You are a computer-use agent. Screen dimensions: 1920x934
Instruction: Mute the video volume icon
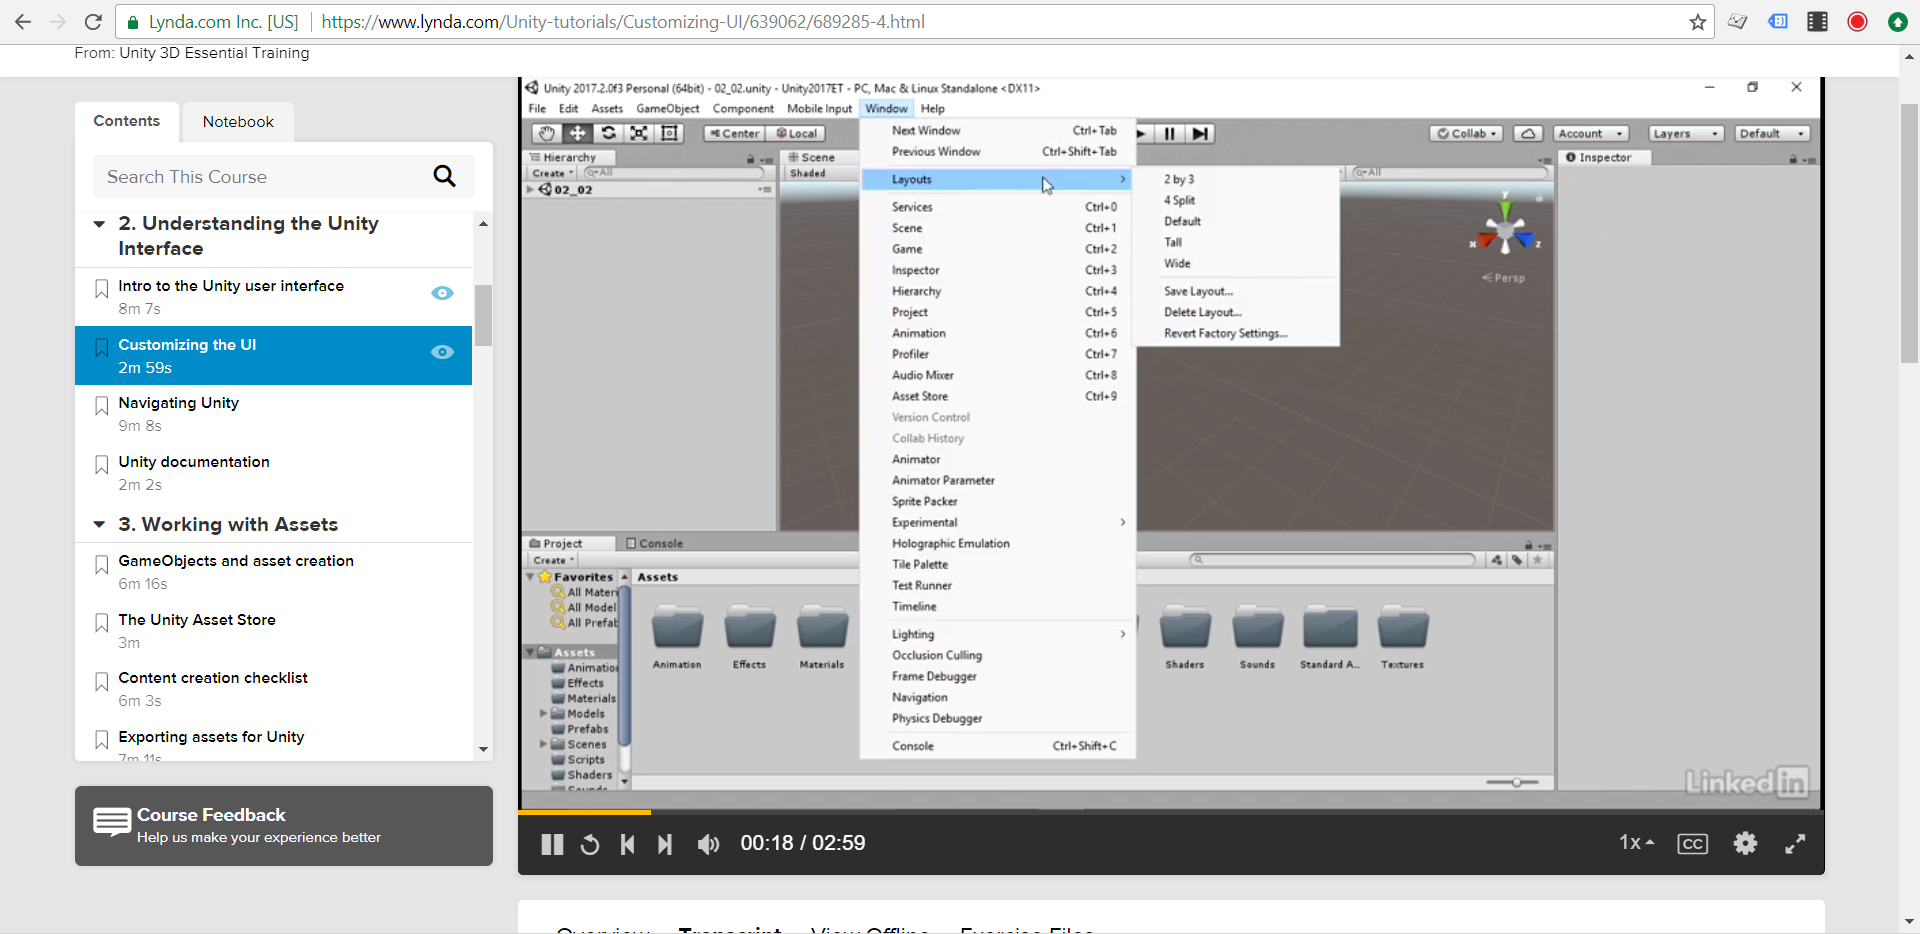tap(708, 844)
